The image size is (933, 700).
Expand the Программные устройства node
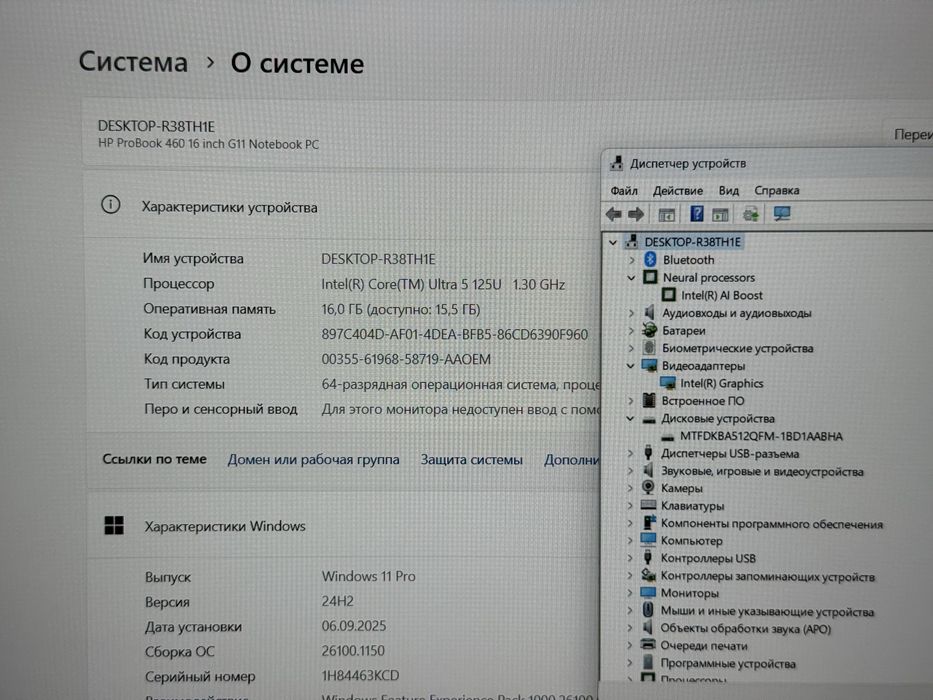click(630, 662)
